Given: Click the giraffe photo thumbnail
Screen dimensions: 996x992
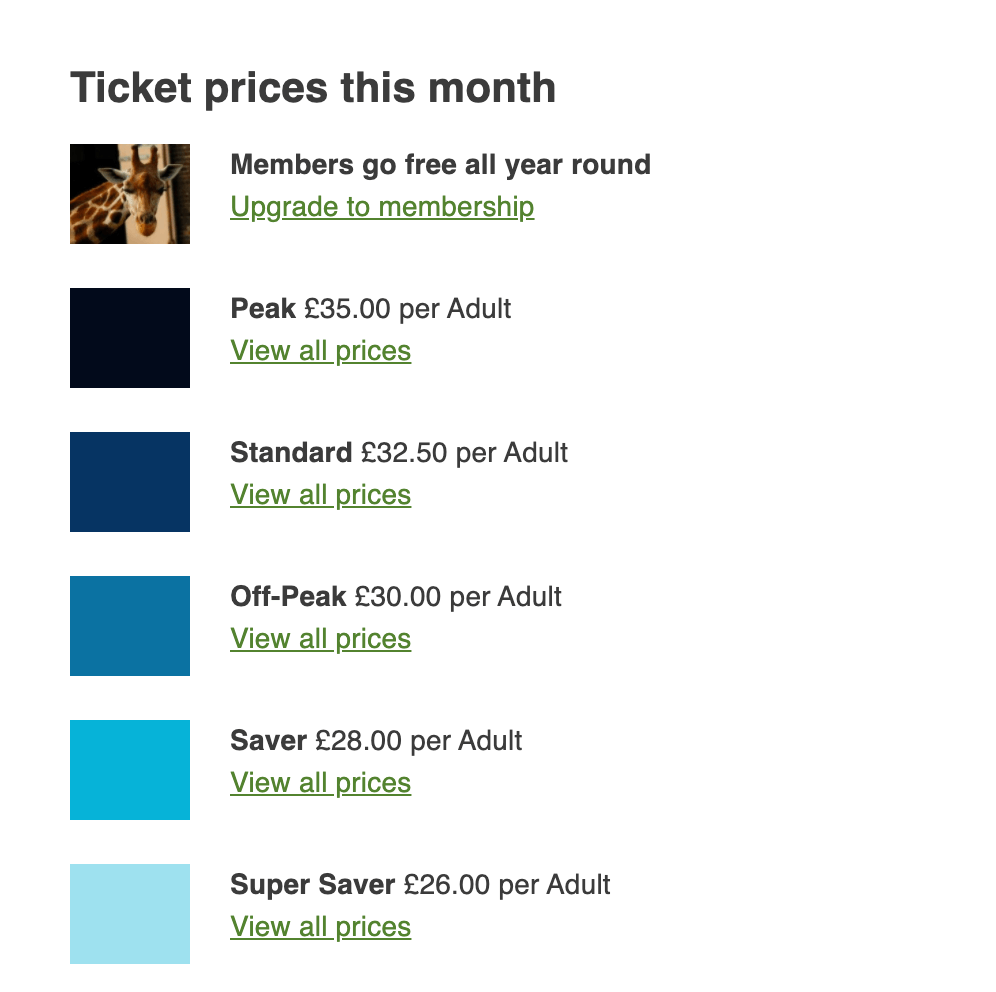Looking at the screenshot, I should click(x=130, y=194).
